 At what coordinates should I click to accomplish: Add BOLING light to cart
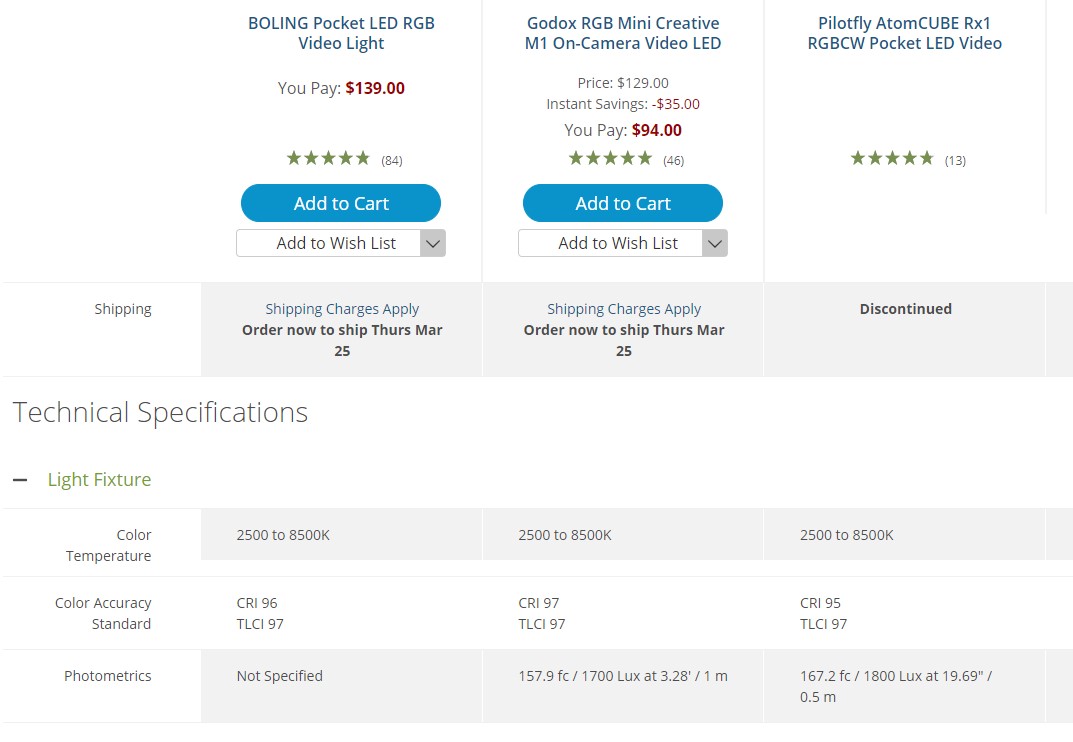[341, 203]
